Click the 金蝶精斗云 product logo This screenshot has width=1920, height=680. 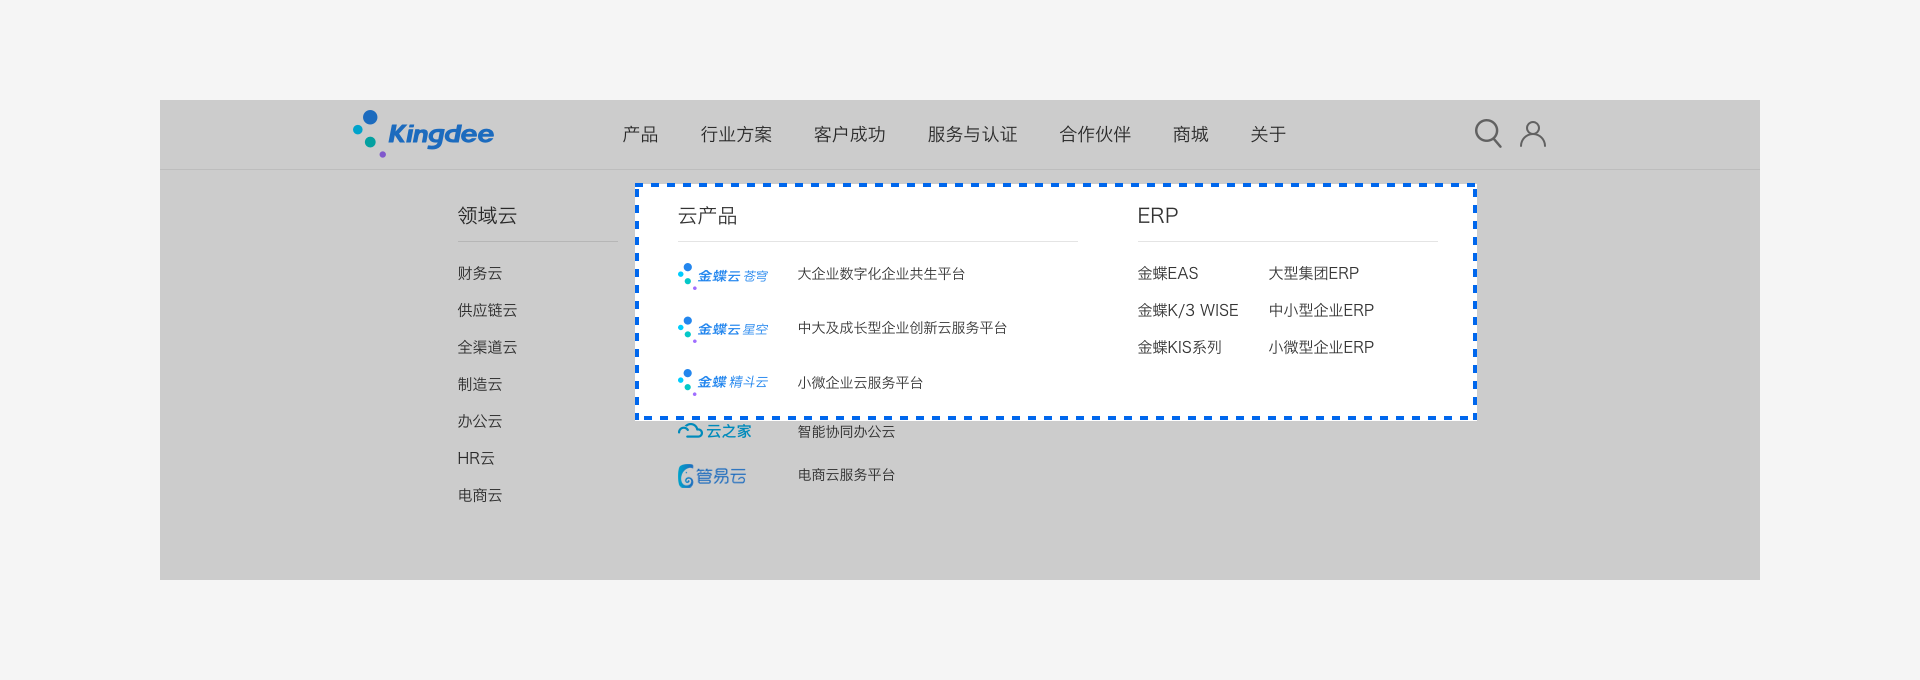pos(723,382)
